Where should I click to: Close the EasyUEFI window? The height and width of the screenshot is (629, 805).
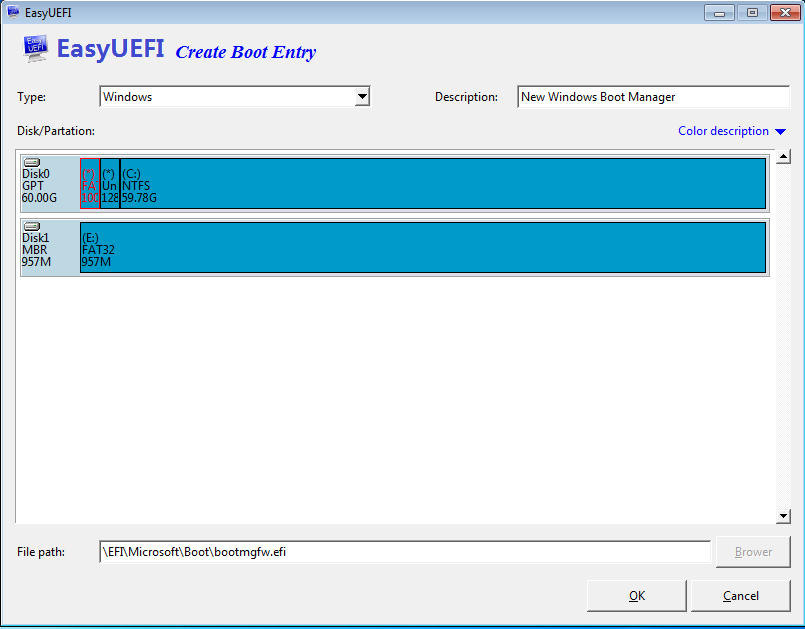click(x=785, y=12)
